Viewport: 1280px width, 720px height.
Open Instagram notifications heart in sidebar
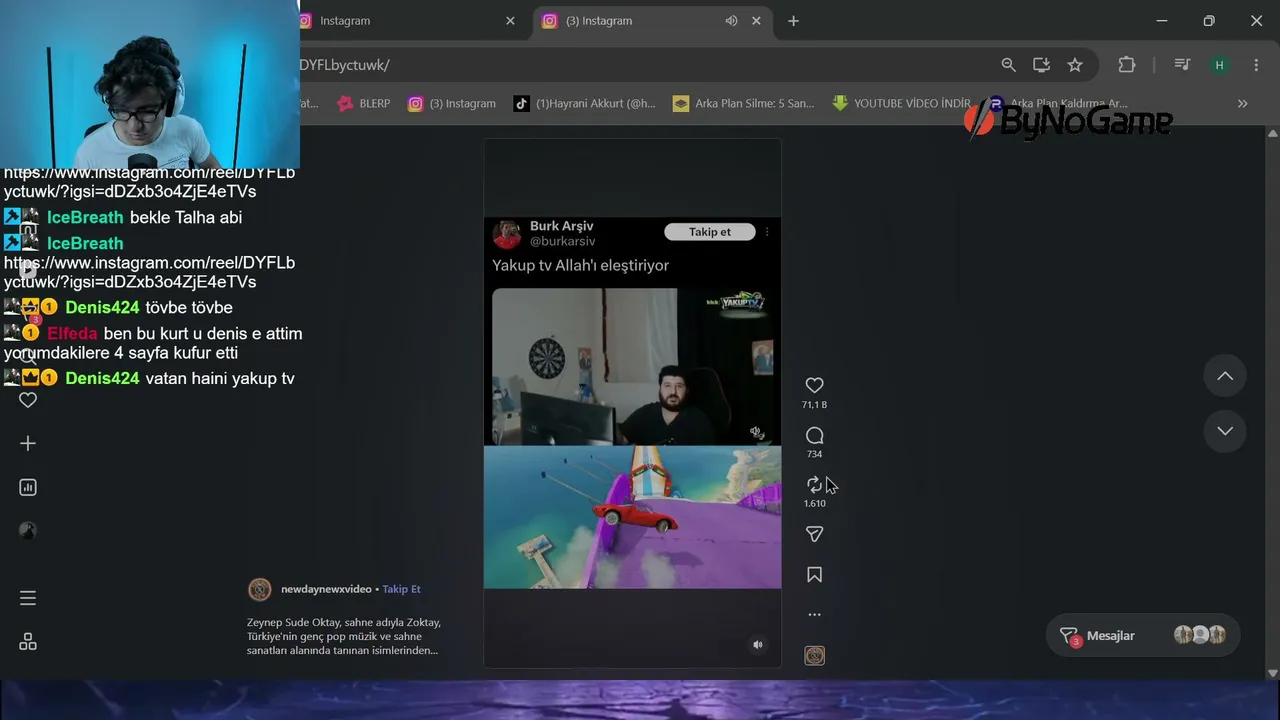click(28, 400)
